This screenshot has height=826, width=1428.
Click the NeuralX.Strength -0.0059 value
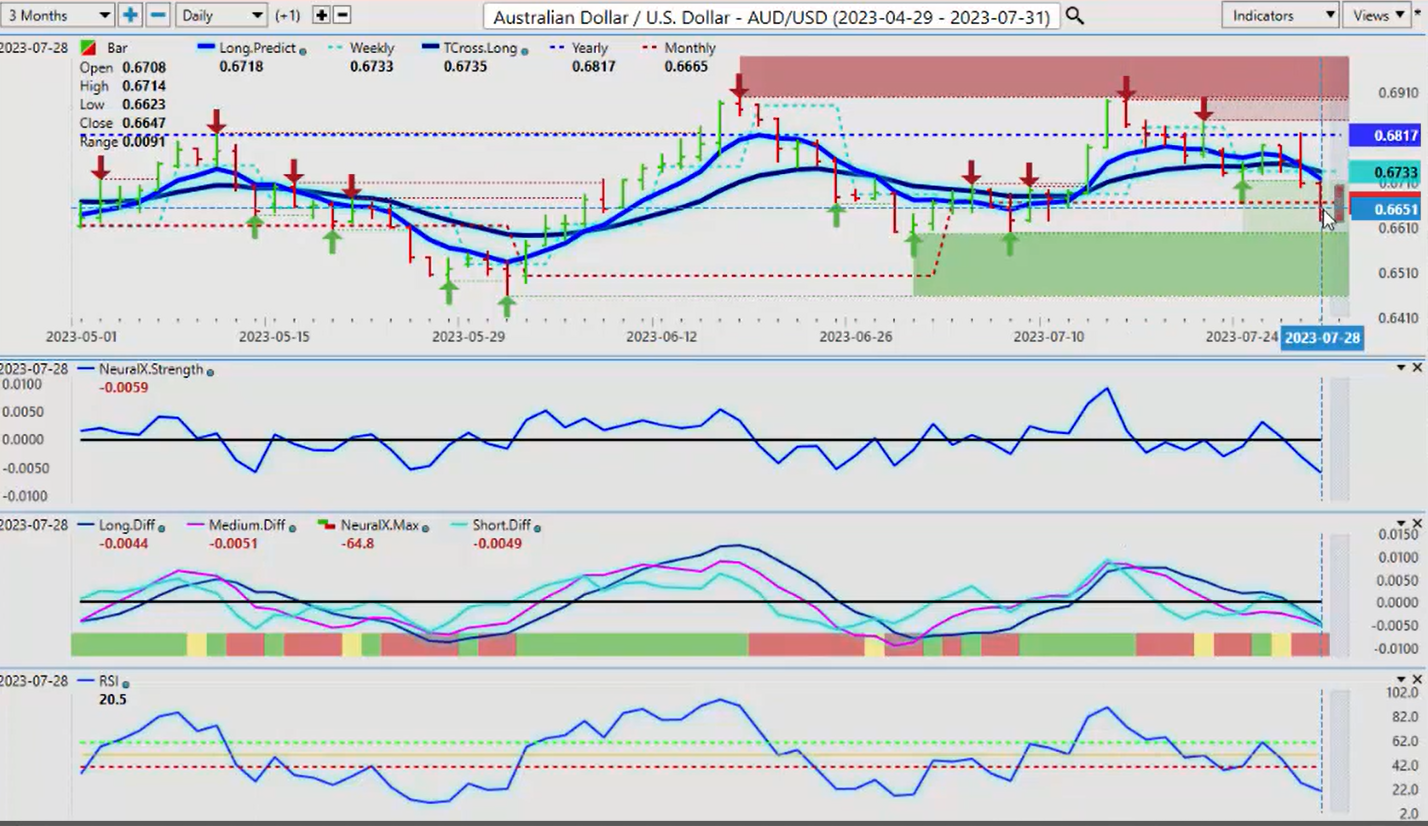pos(124,387)
